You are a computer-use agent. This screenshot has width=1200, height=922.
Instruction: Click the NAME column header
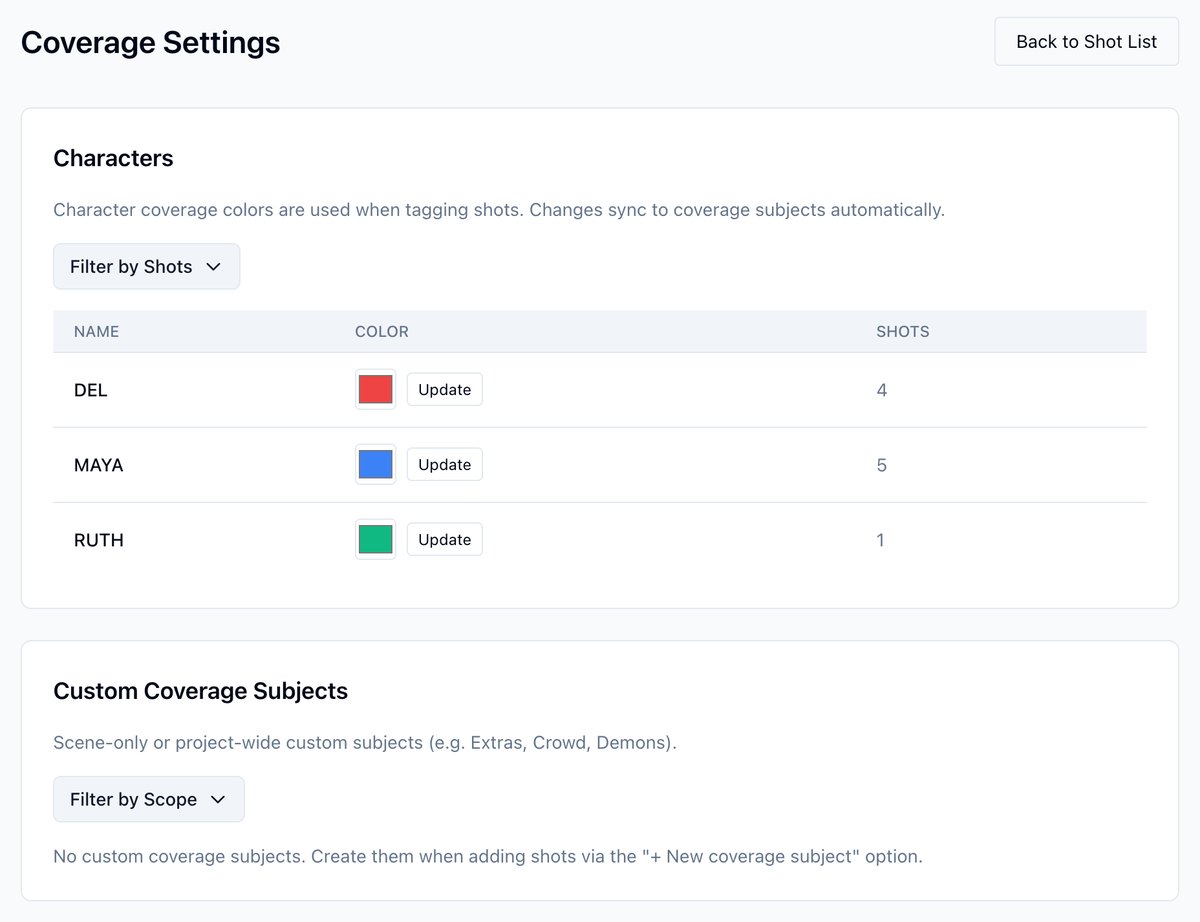click(x=96, y=331)
